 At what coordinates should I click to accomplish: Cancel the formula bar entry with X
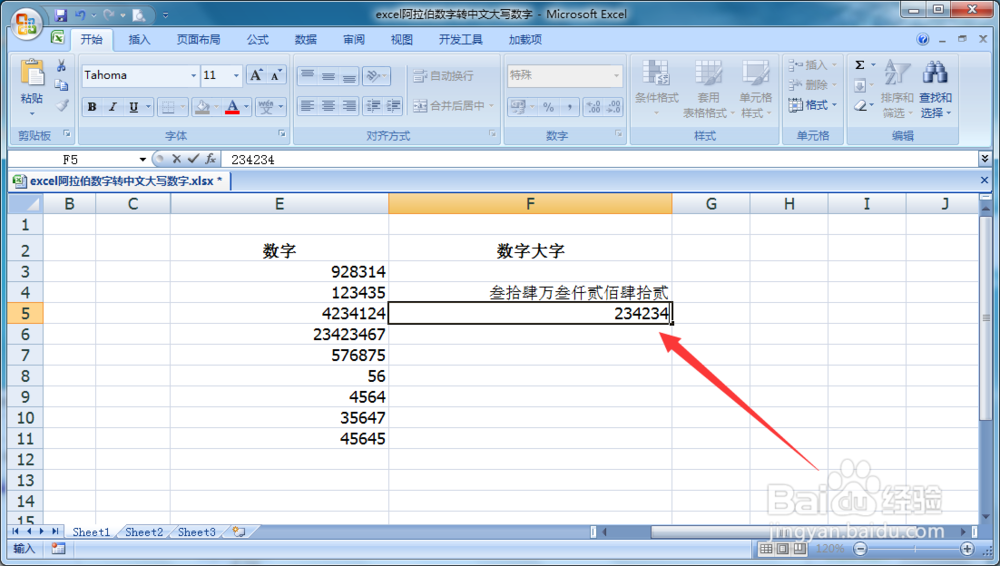click(x=177, y=159)
